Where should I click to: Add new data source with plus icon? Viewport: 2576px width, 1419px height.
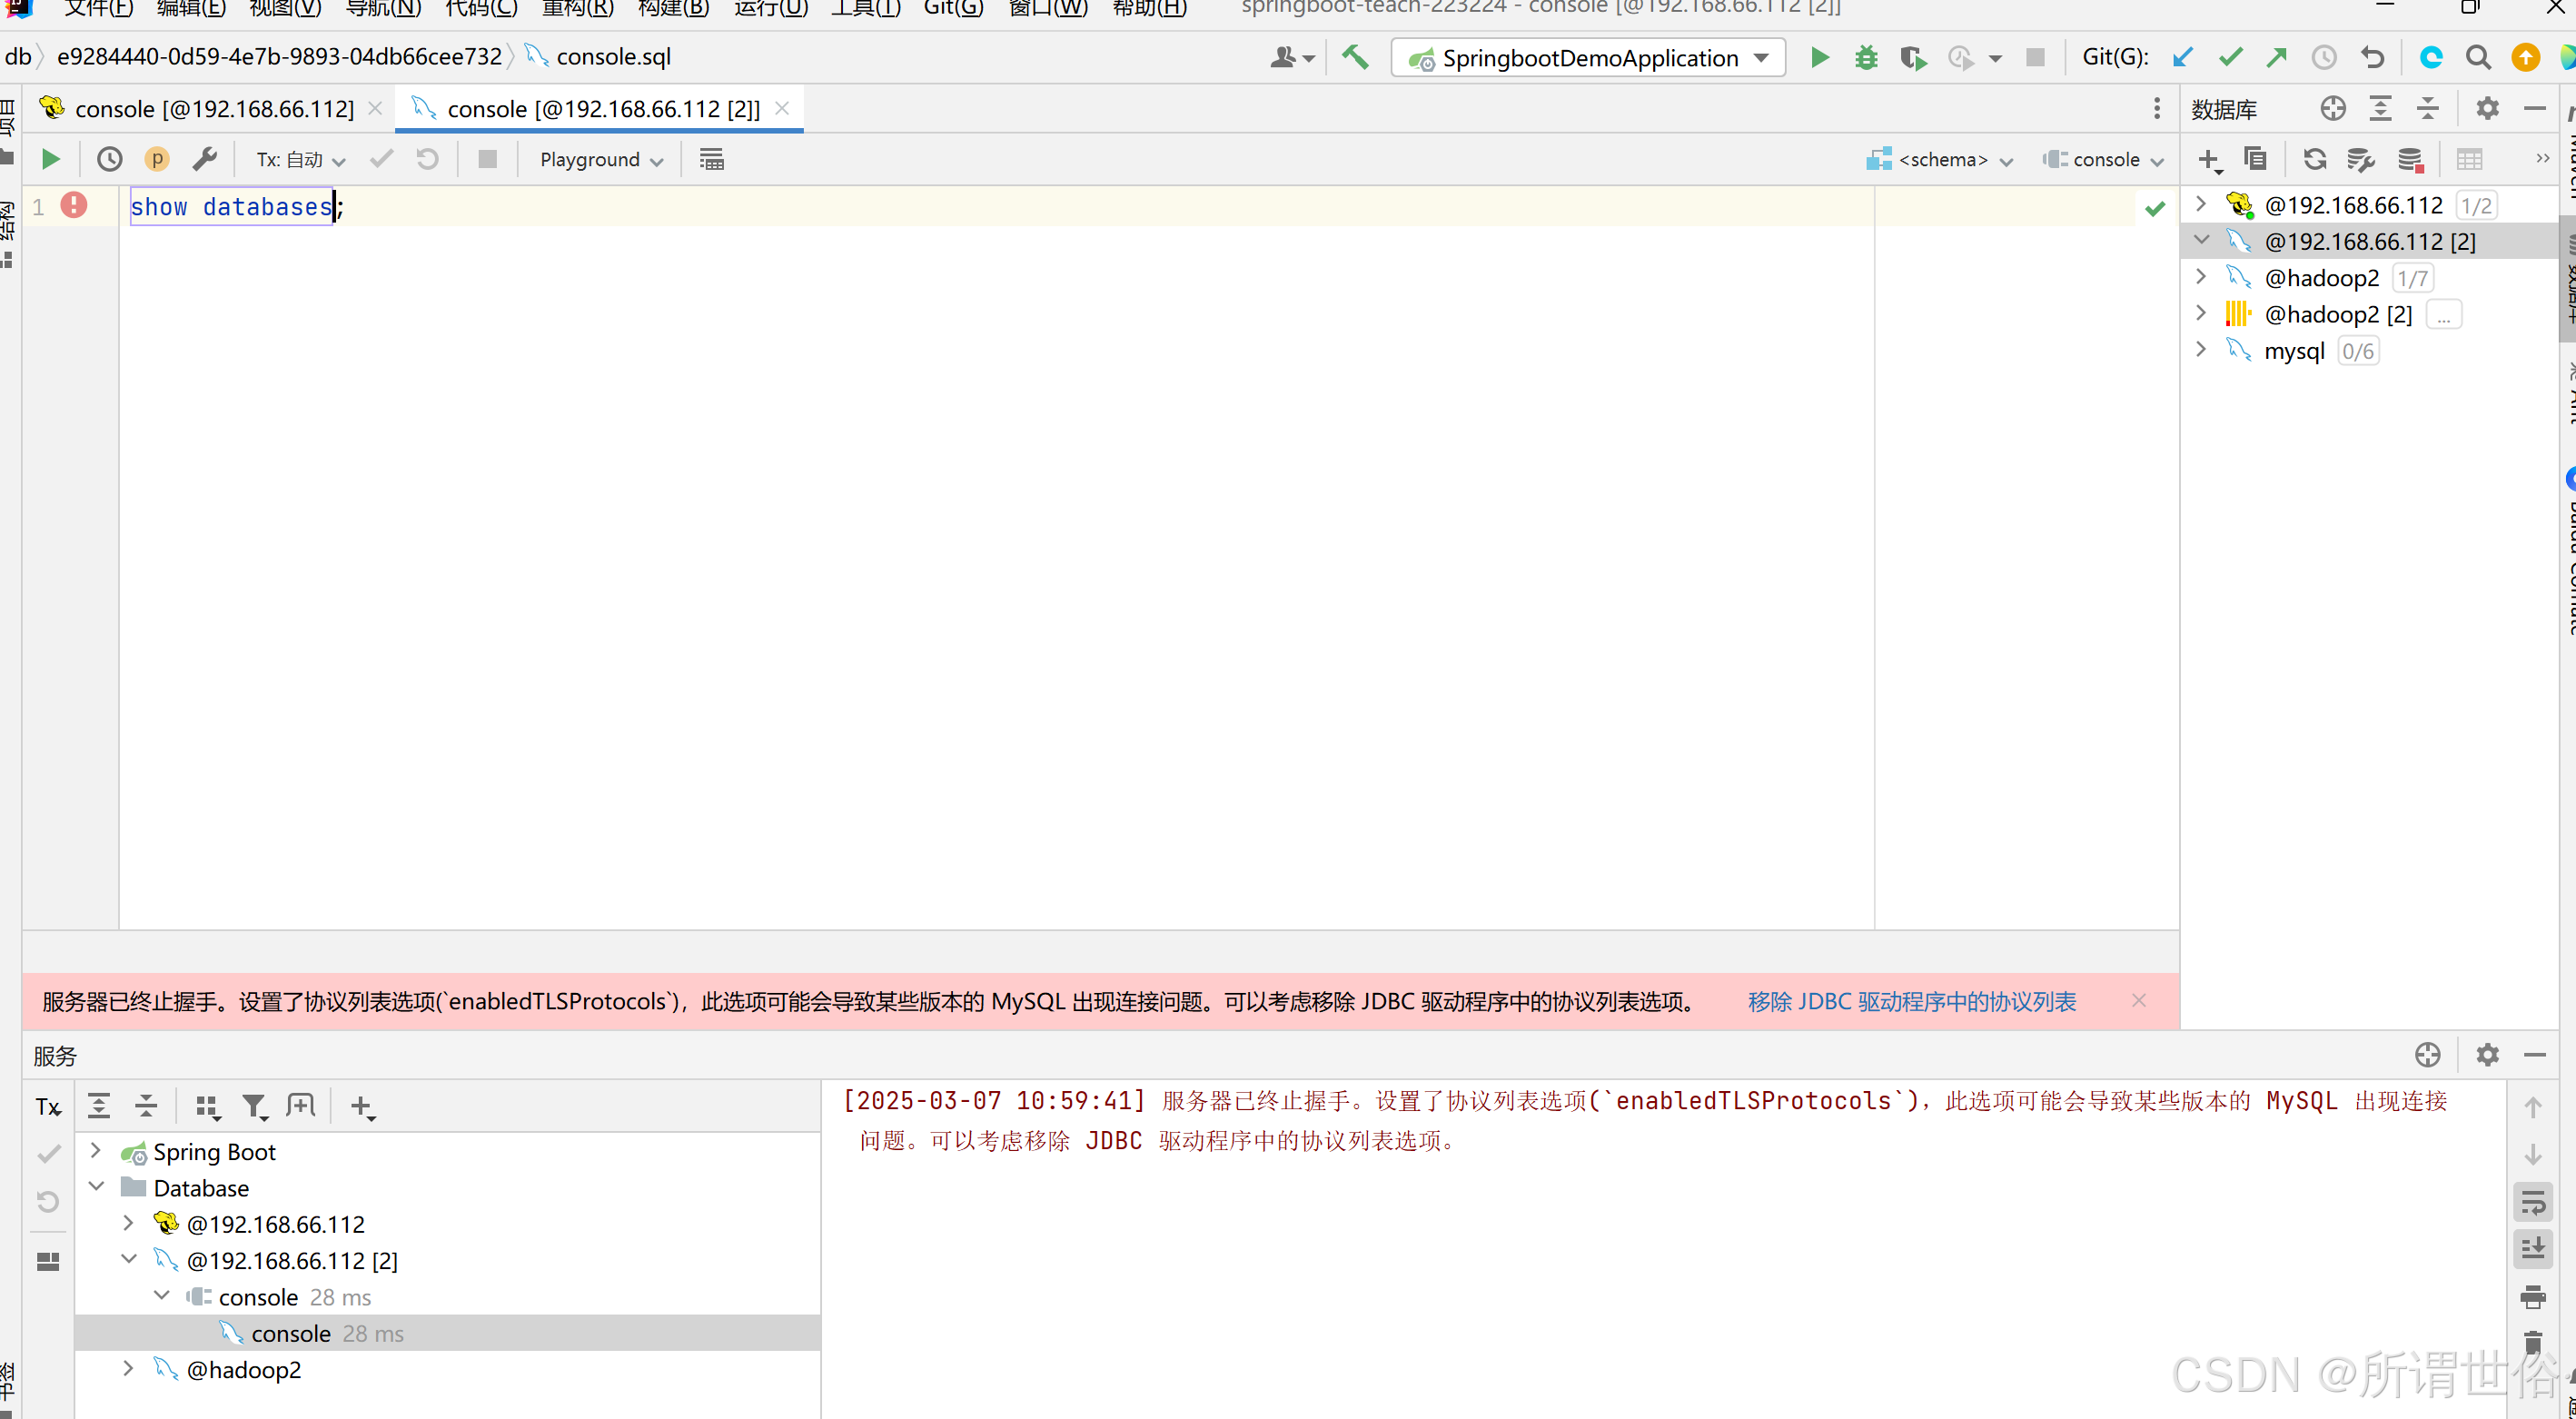click(x=2208, y=159)
